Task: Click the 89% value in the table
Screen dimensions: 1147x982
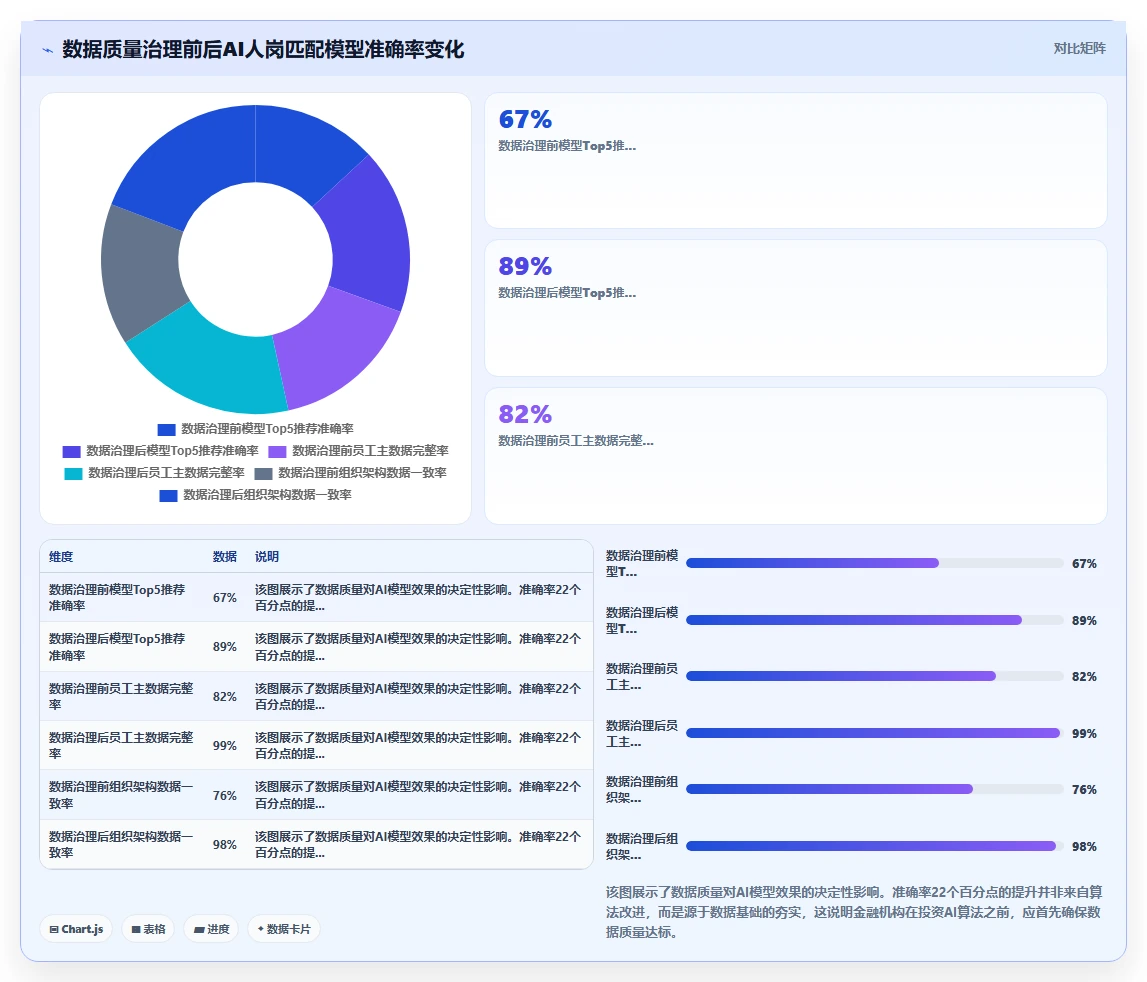Action: click(x=225, y=647)
